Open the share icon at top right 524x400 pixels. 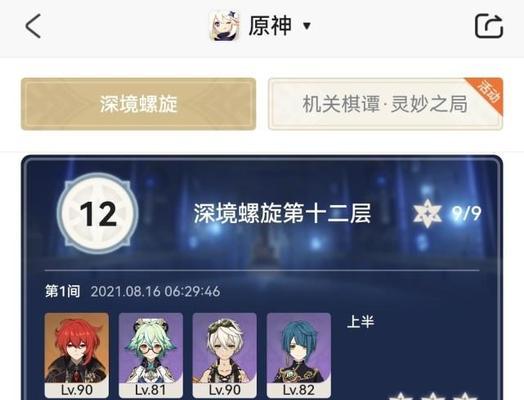[x=489, y=26]
